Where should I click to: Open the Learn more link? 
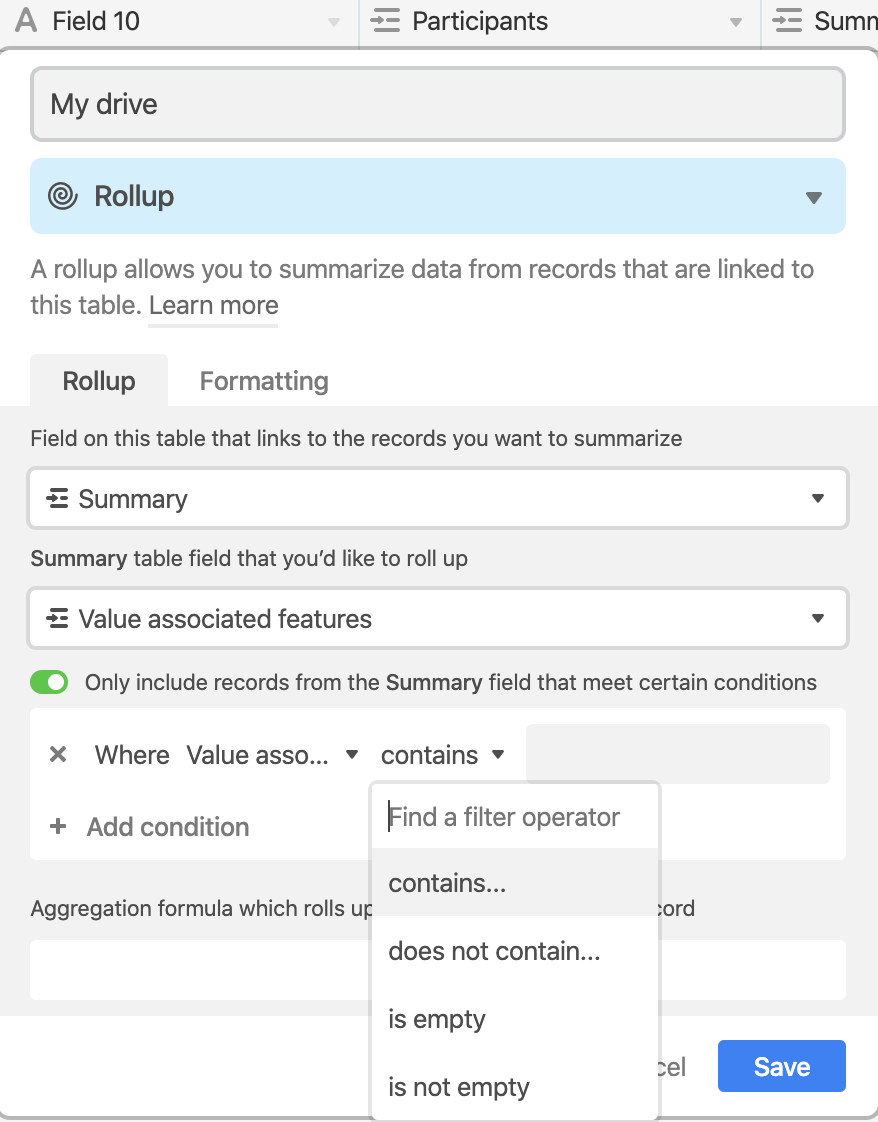pos(213,306)
